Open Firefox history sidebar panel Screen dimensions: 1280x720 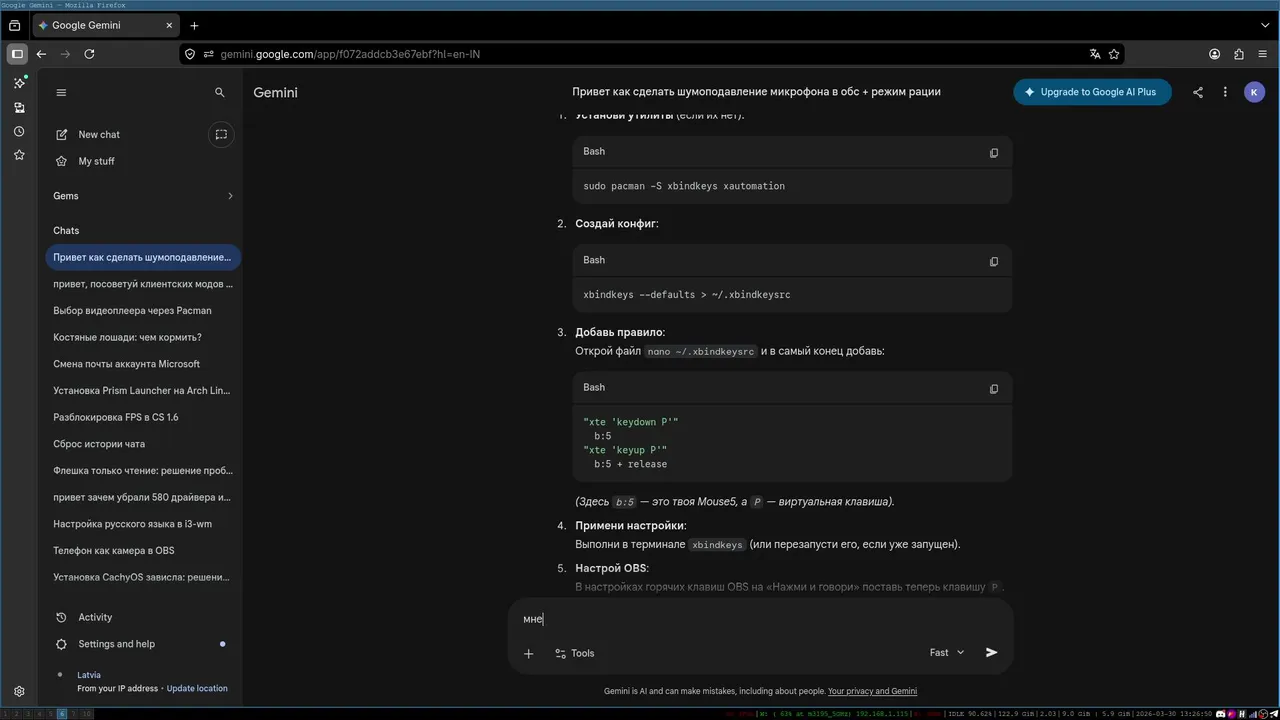pyautogui.click(x=19, y=131)
